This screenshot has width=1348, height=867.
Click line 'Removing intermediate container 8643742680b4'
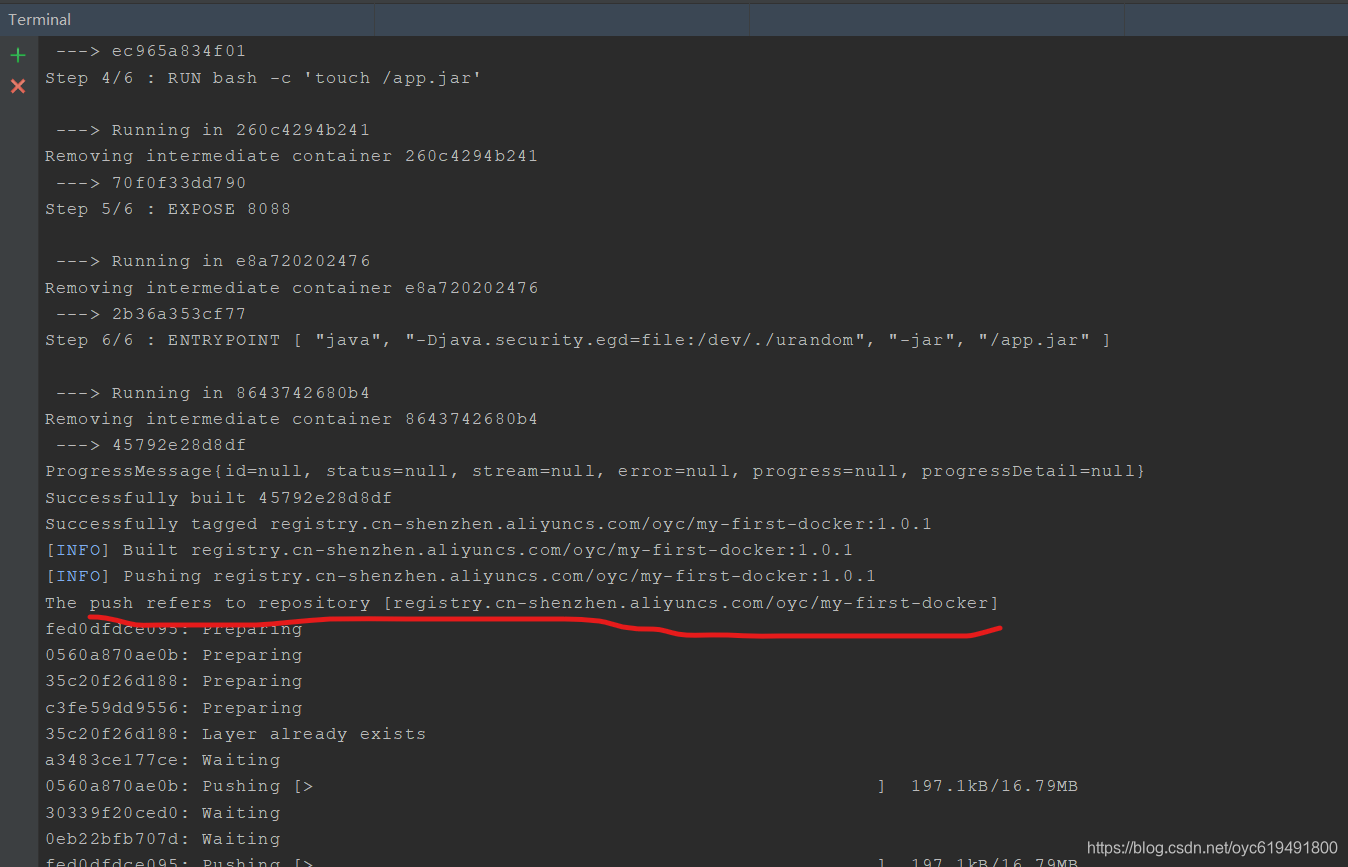(291, 418)
